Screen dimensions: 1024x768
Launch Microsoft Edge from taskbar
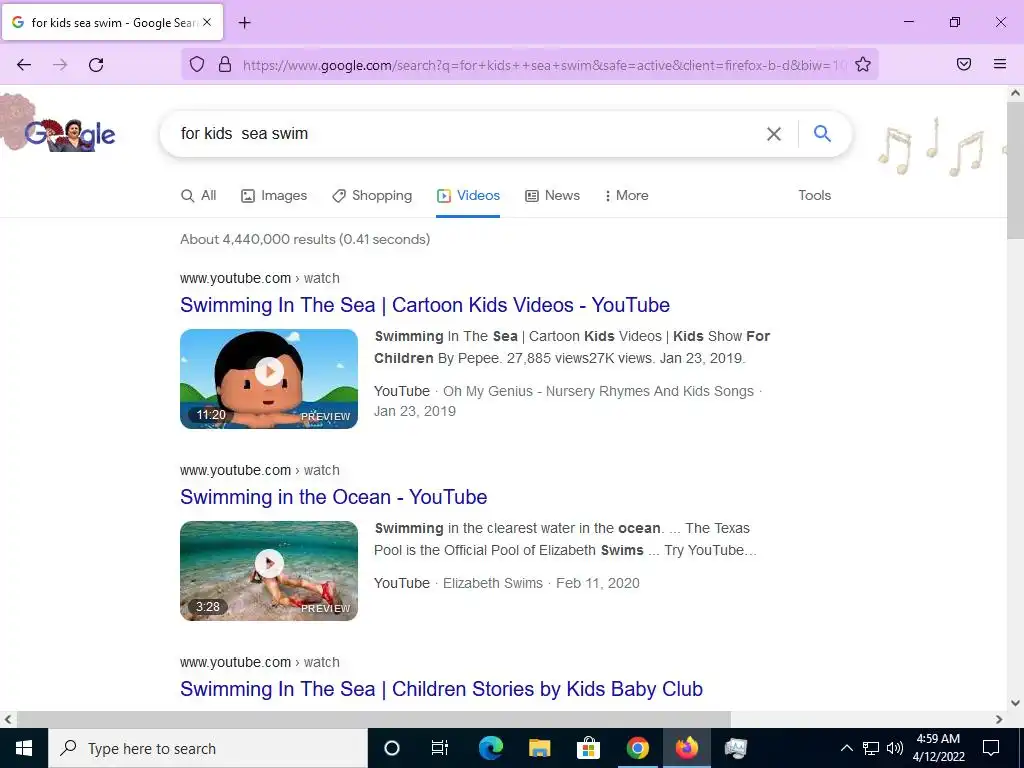point(490,748)
